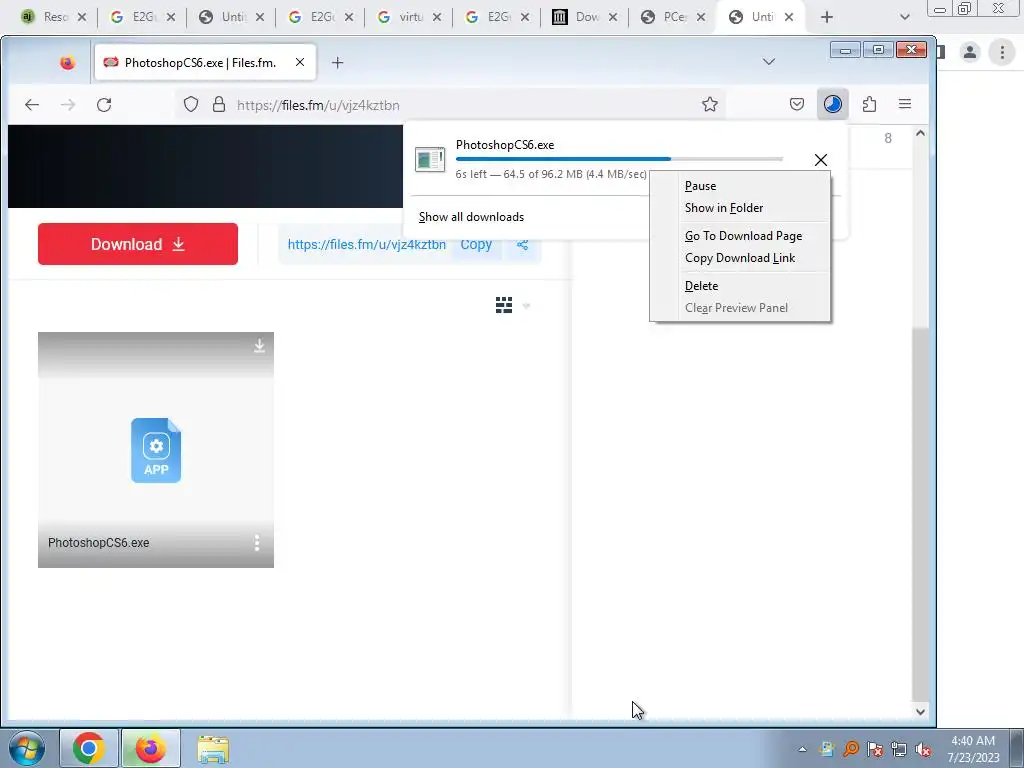Choose Copy Download Link
Screen dimensions: 1024x768
click(x=740, y=258)
